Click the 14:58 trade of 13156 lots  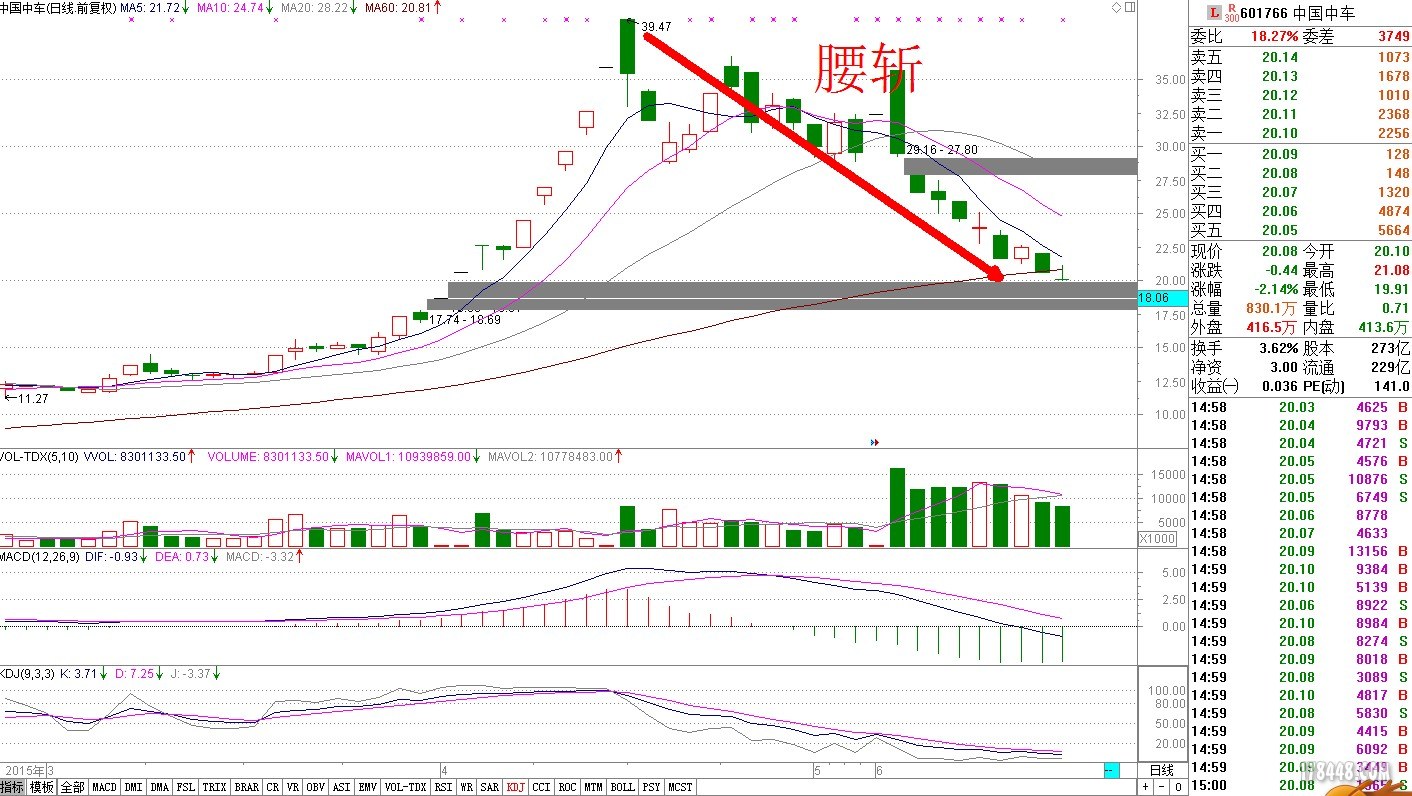pos(1300,551)
